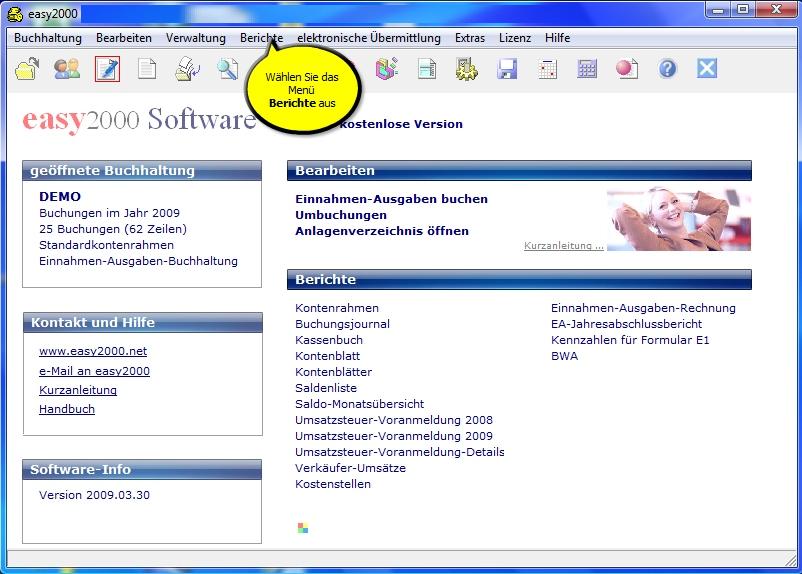
Task: Open the Hilfe menu
Action: point(558,38)
